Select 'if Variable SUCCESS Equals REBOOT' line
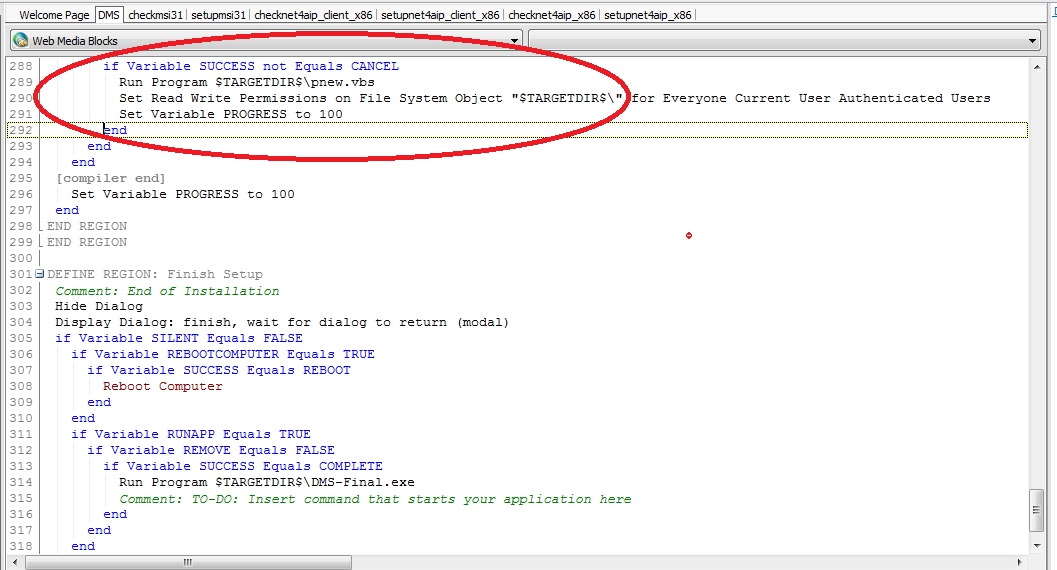 (219, 371)
